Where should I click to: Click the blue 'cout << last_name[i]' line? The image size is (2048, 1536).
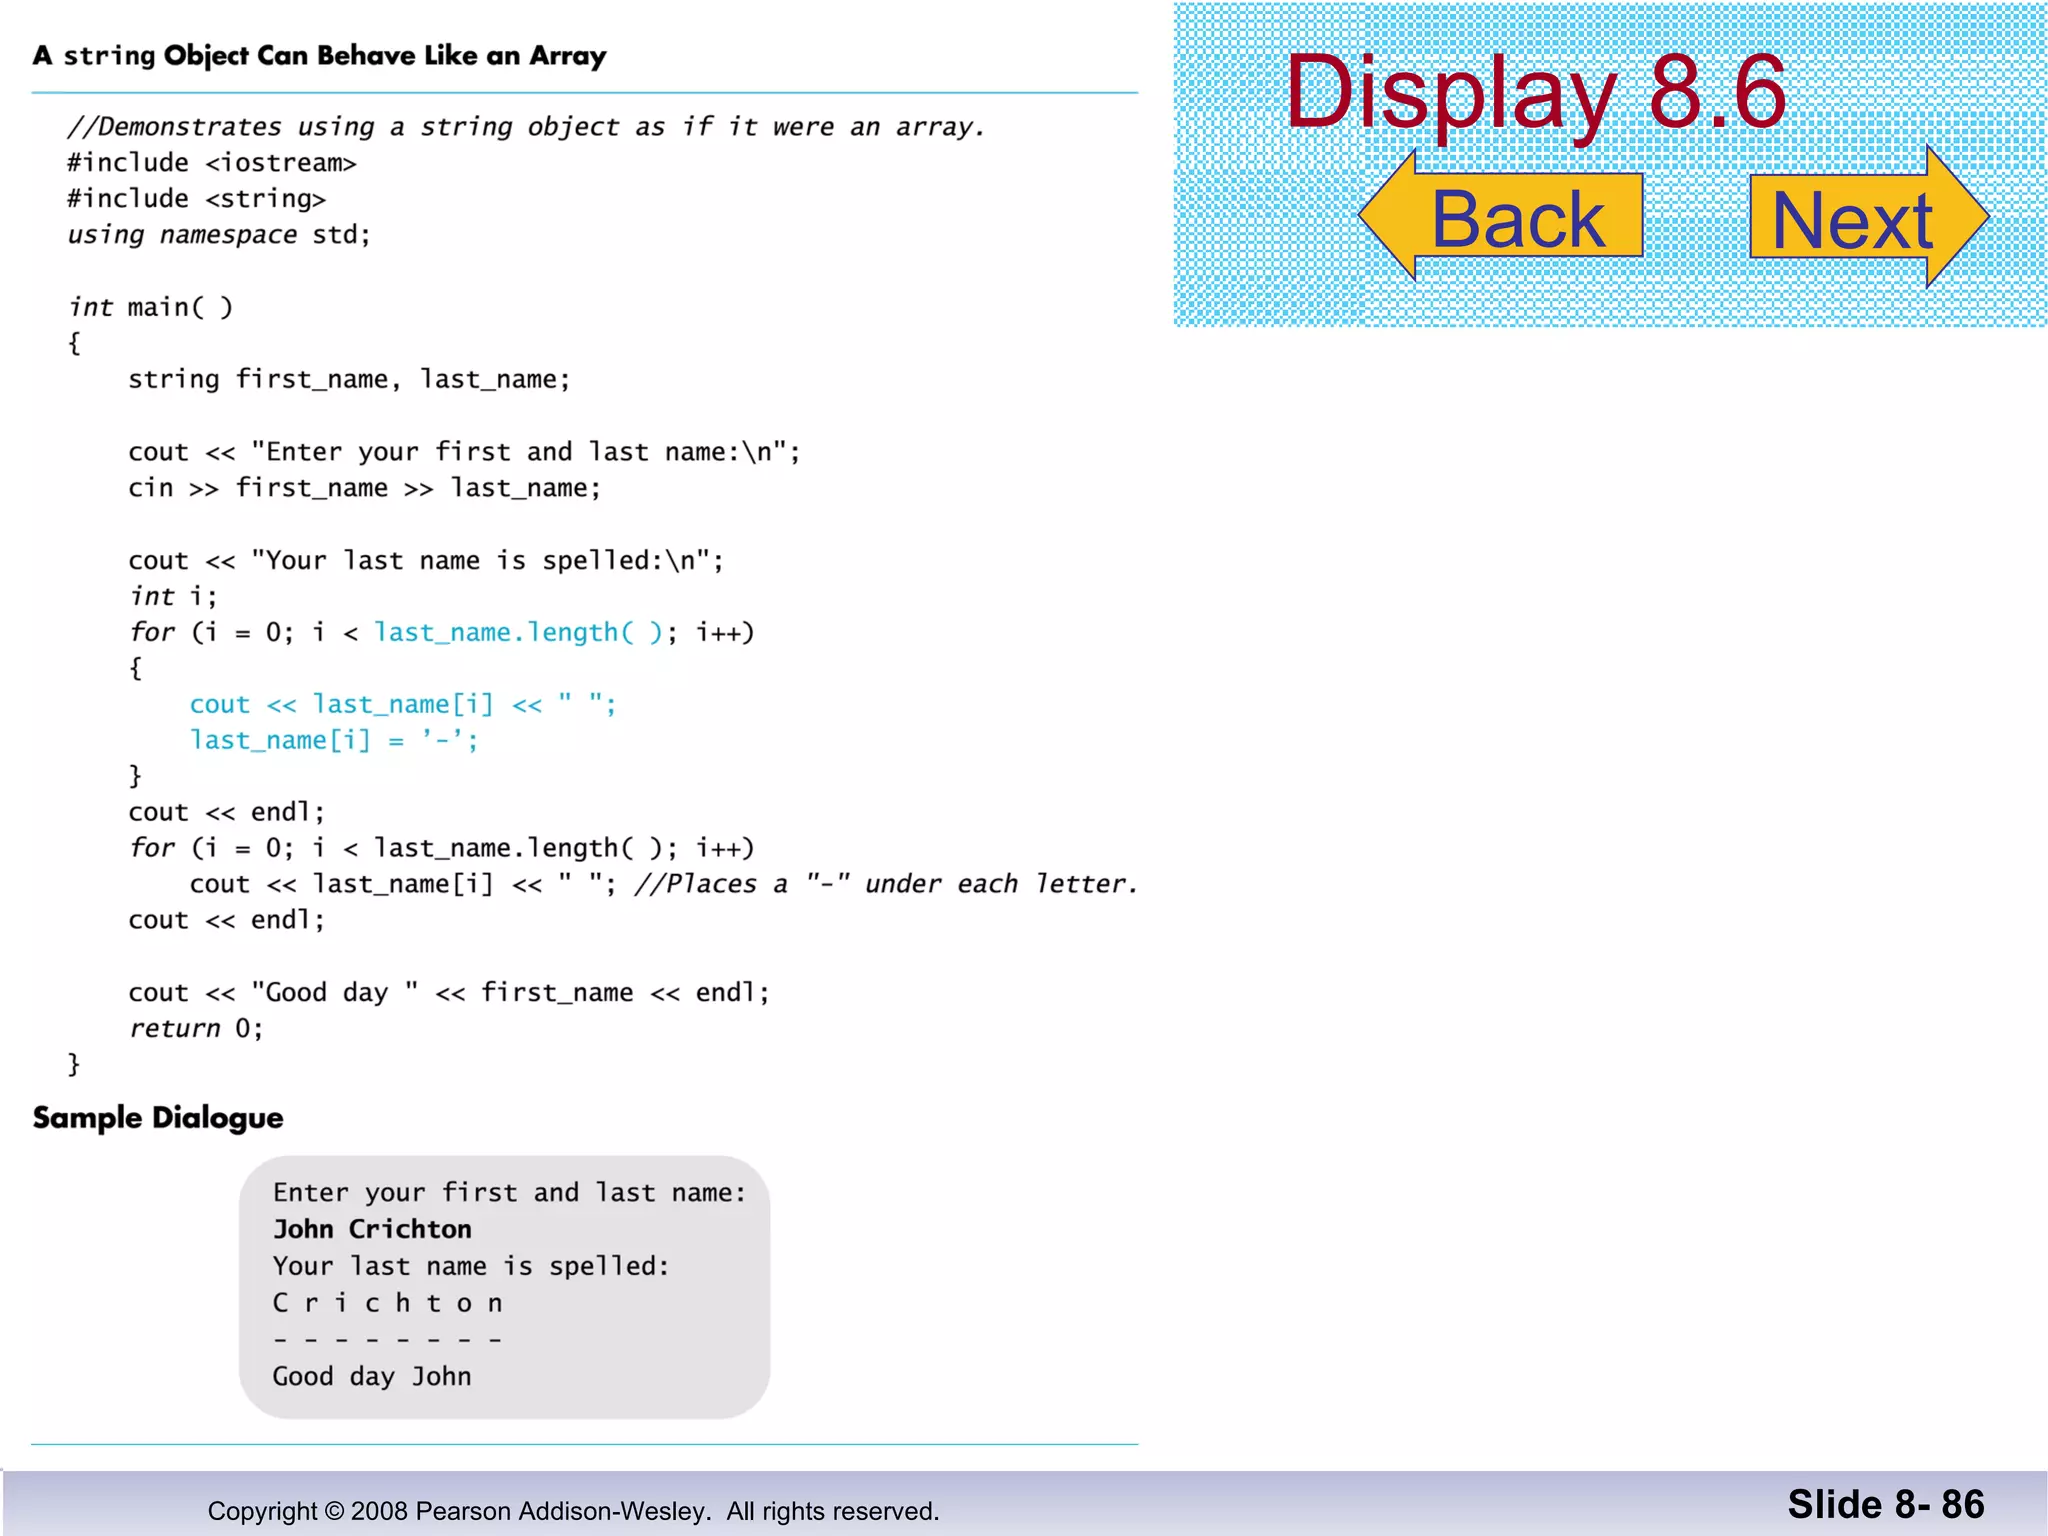[x=403, y=704]
